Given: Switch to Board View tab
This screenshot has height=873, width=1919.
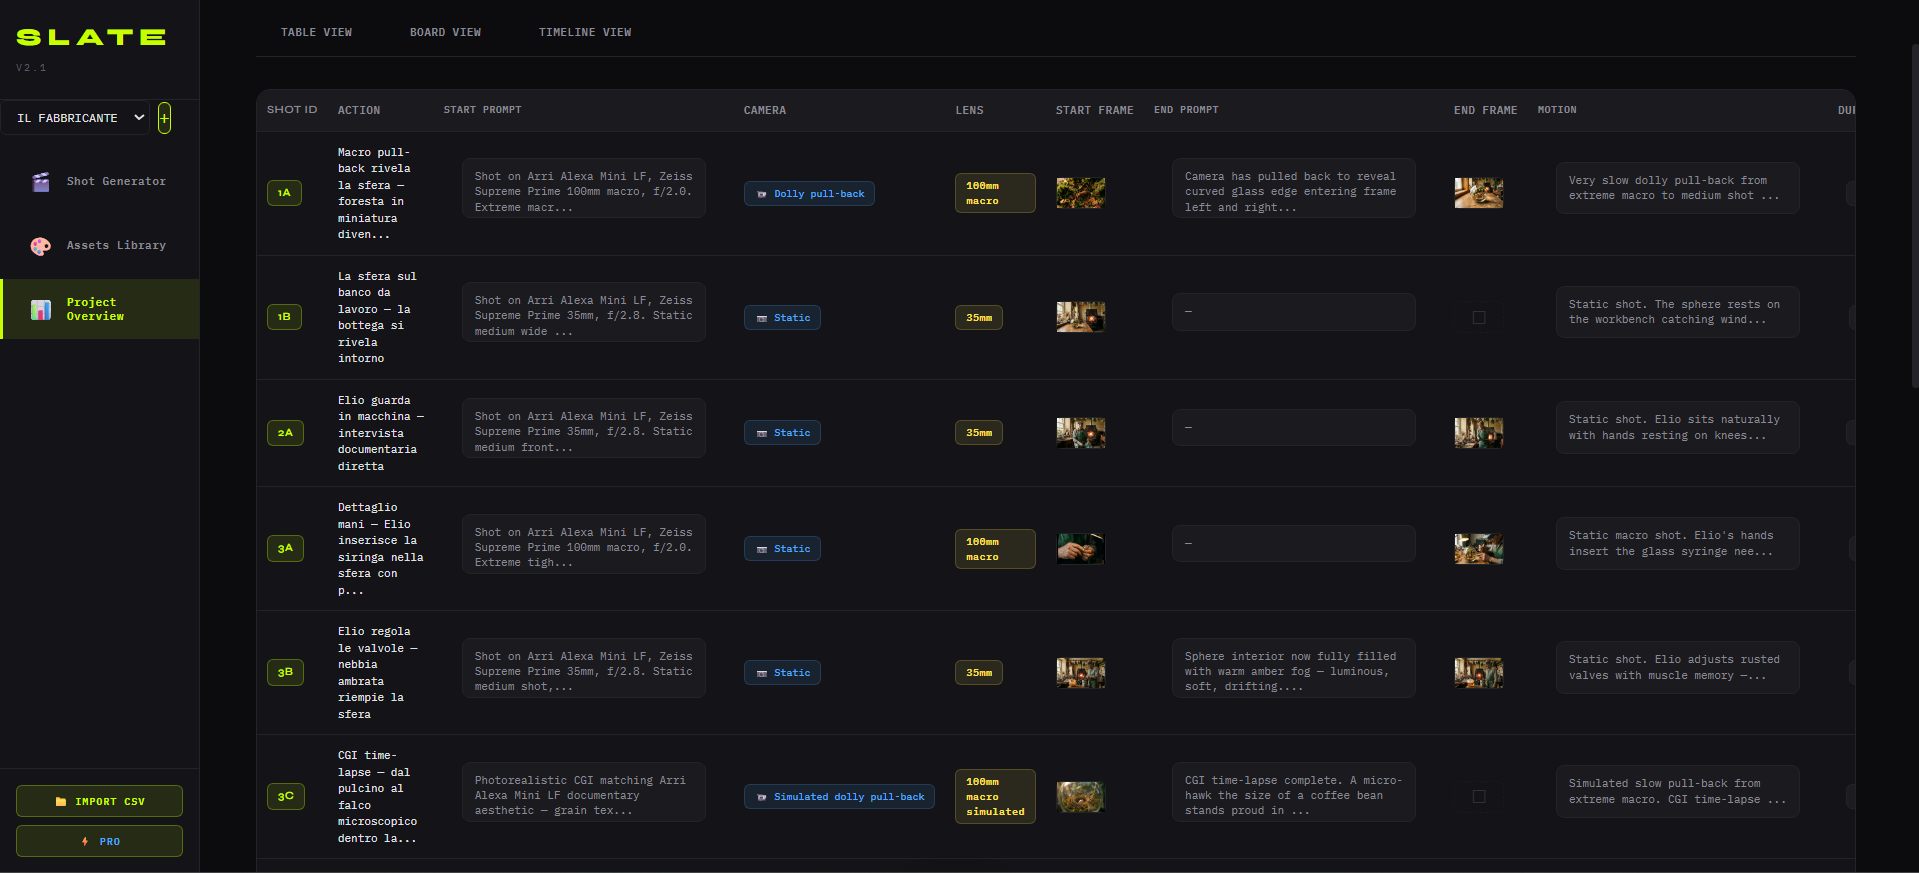Looking at the screenshot, I should 445,33.
